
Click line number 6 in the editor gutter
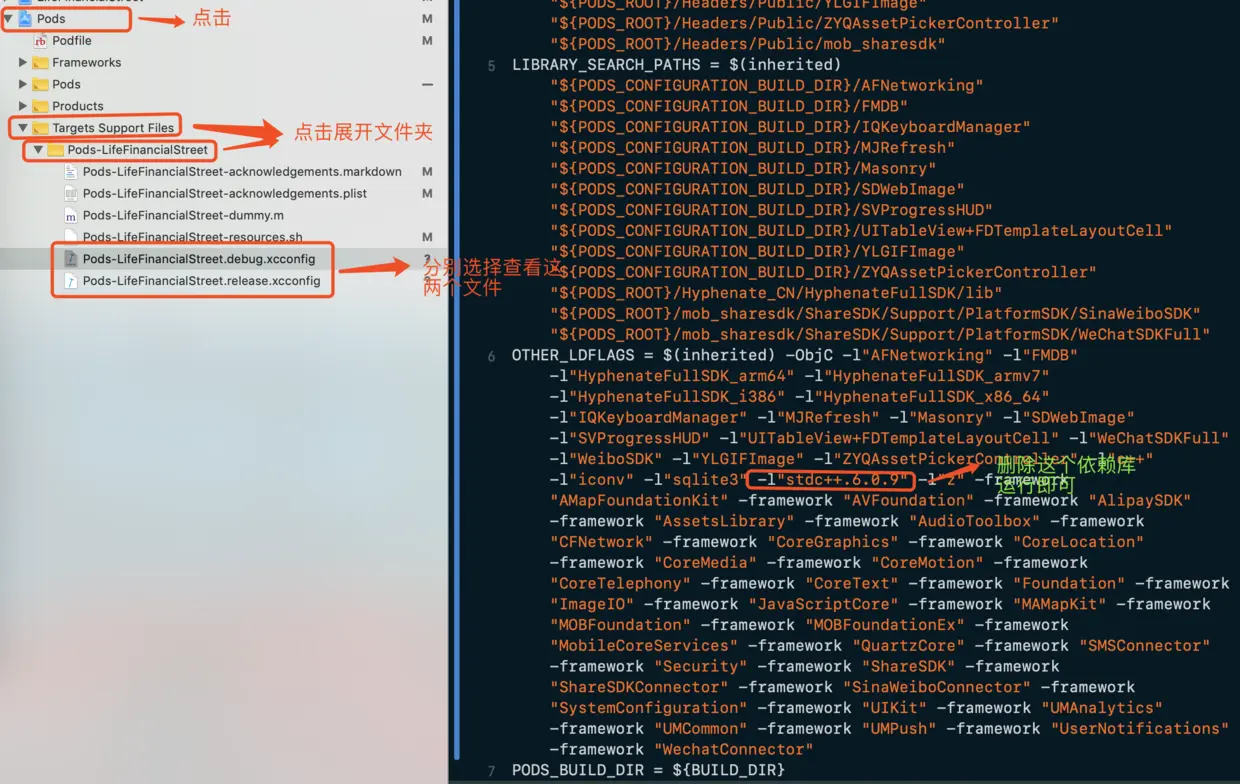(490, 355)
